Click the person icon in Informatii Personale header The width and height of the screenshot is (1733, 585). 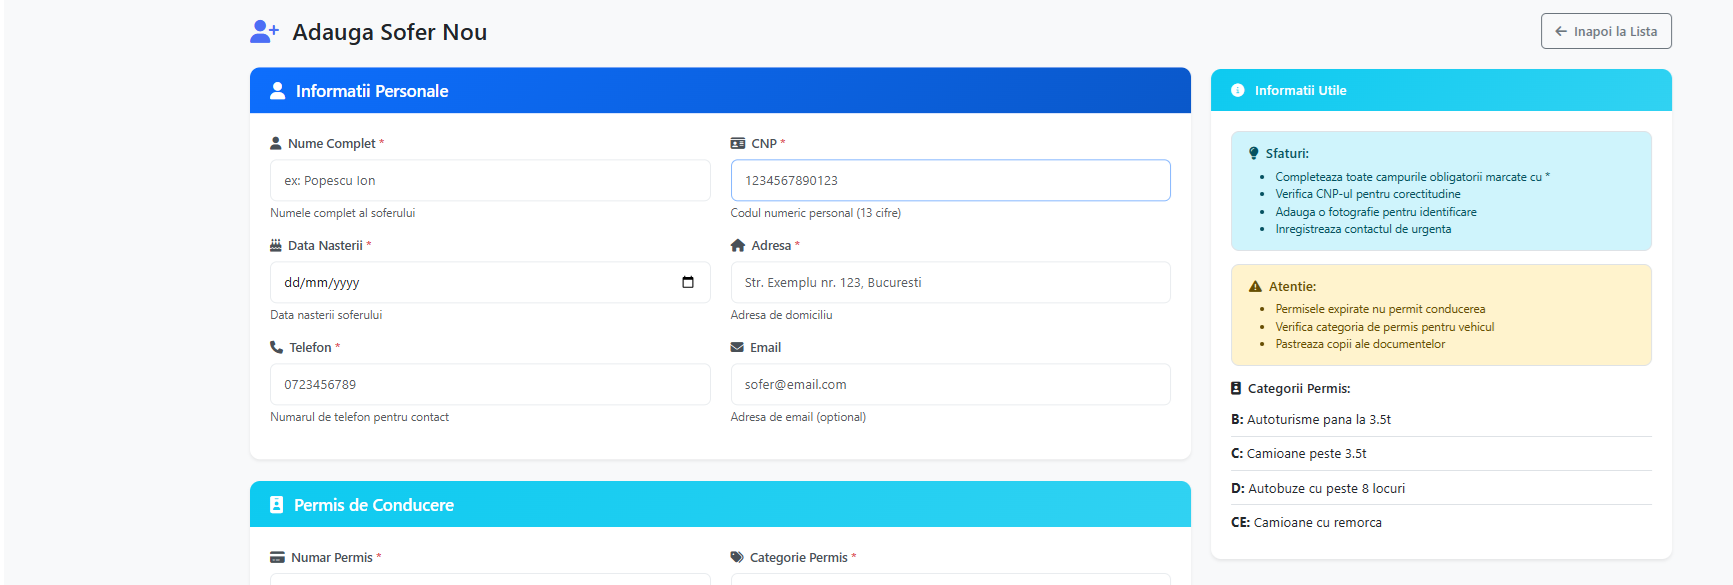pyautogui.click(x=278, y=91)
